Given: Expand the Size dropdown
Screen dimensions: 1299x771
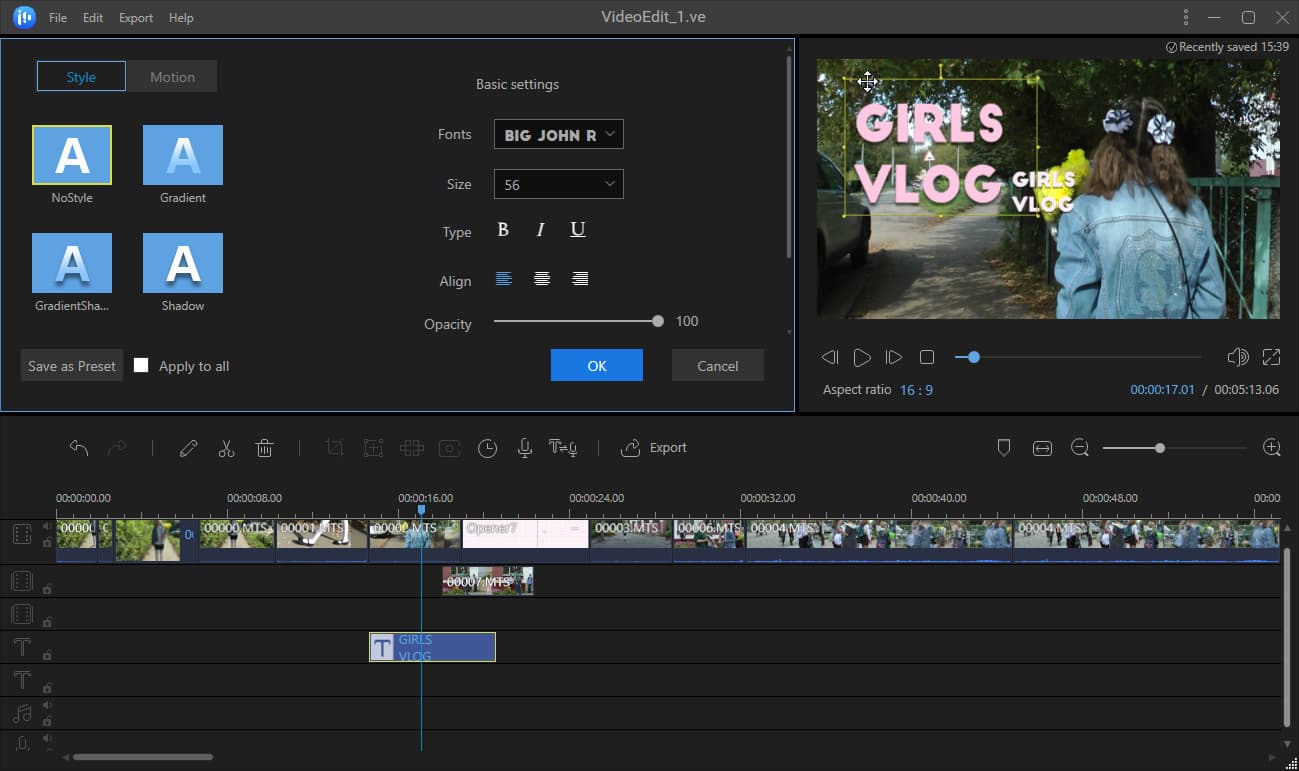Looking at the screenshot, I should [558, 185].
